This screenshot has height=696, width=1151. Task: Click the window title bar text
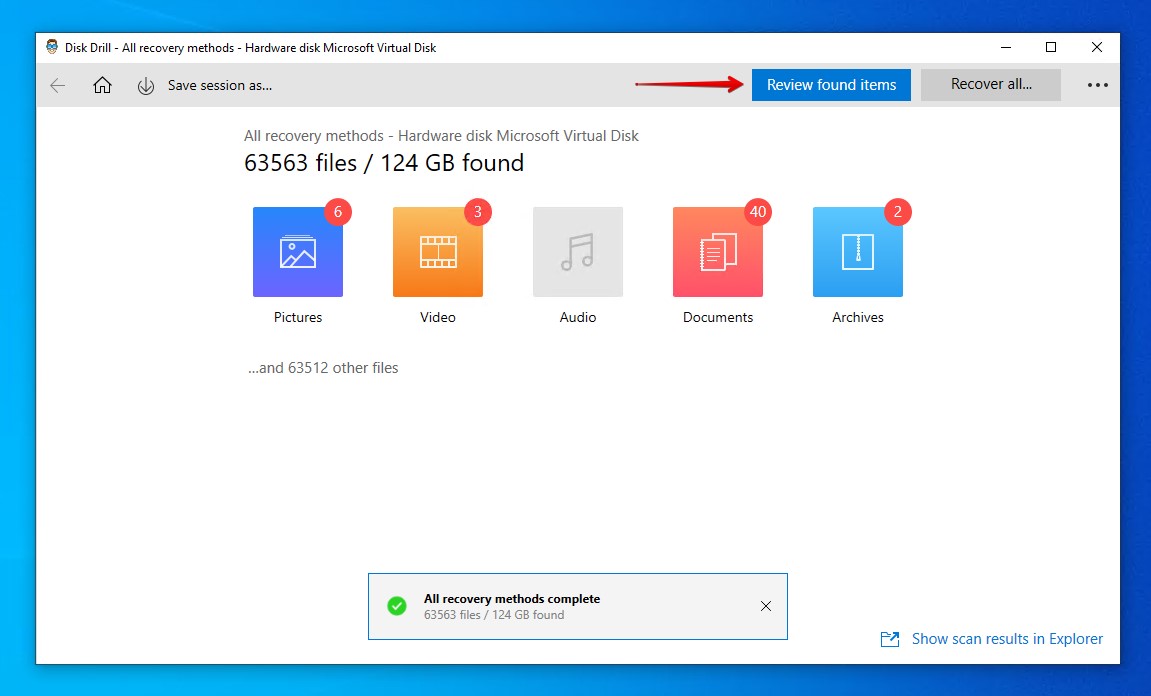[x=250, y=48]
